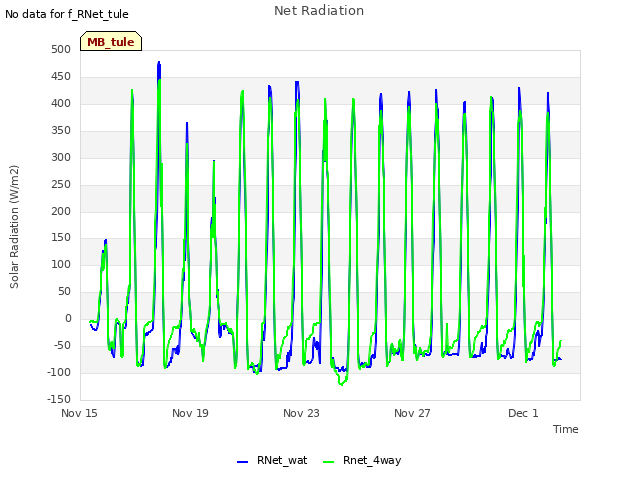Click the 200 y-axis tick label
The height and width of the screenshot is (480, 640).
point(61,211)
